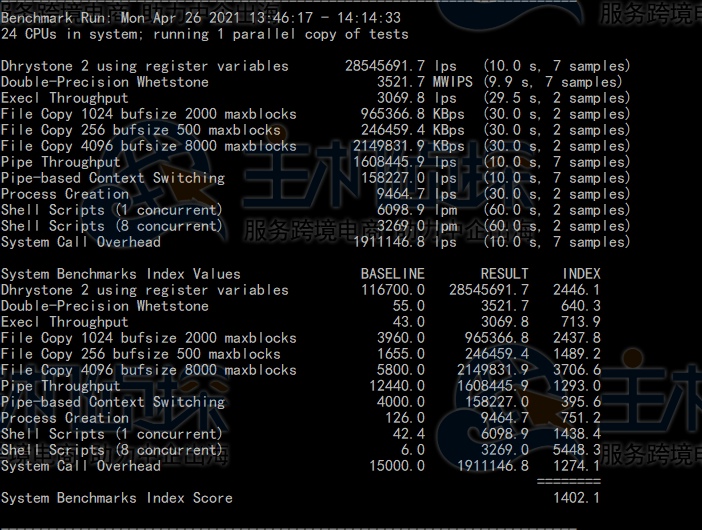Click the Benchmark Run date header line

pos(200,18)
